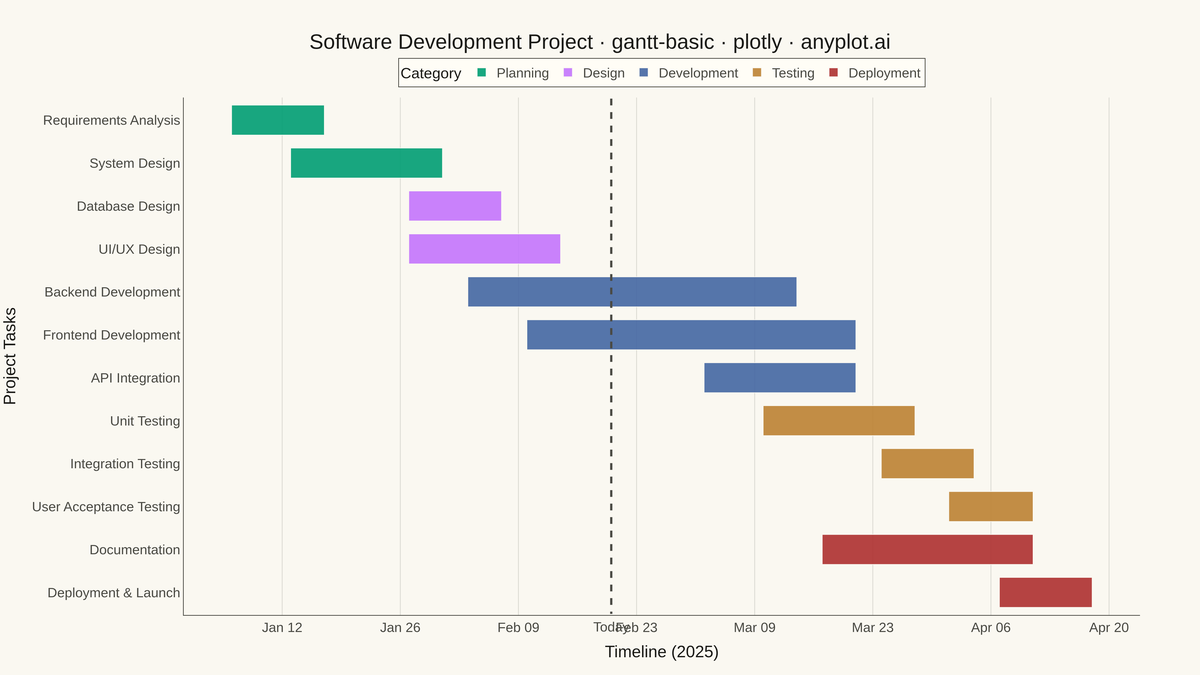Select the Backend Development bar
This screenshot has height=675, width=1200.
(x=632, y=292)
